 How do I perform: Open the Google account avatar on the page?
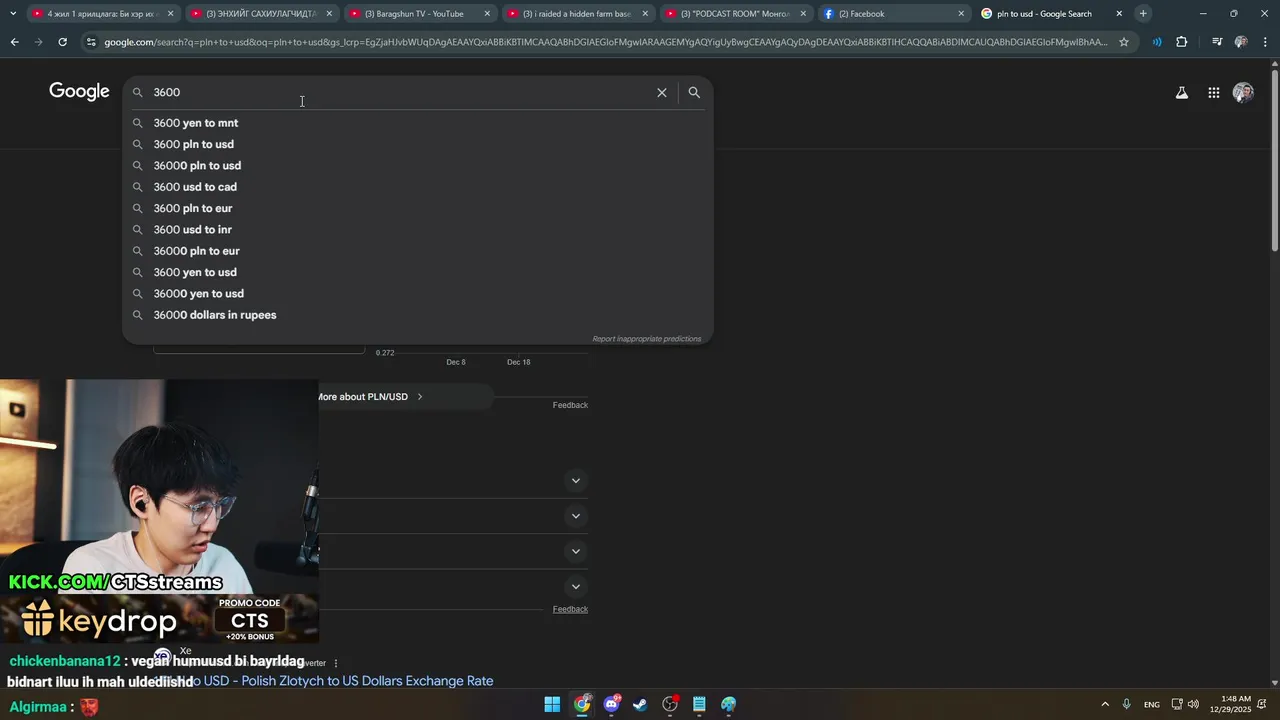[1243, 93]
